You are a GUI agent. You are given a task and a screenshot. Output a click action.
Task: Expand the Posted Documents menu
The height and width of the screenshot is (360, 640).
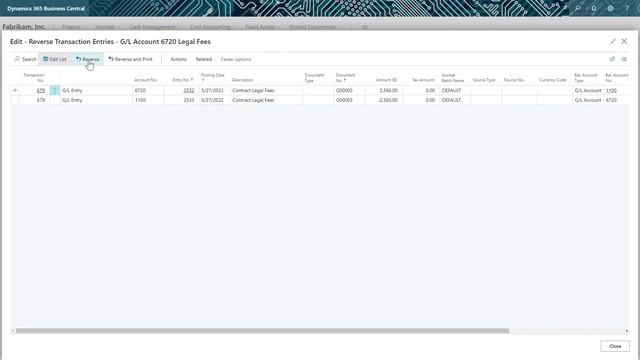tap(314, 27)
